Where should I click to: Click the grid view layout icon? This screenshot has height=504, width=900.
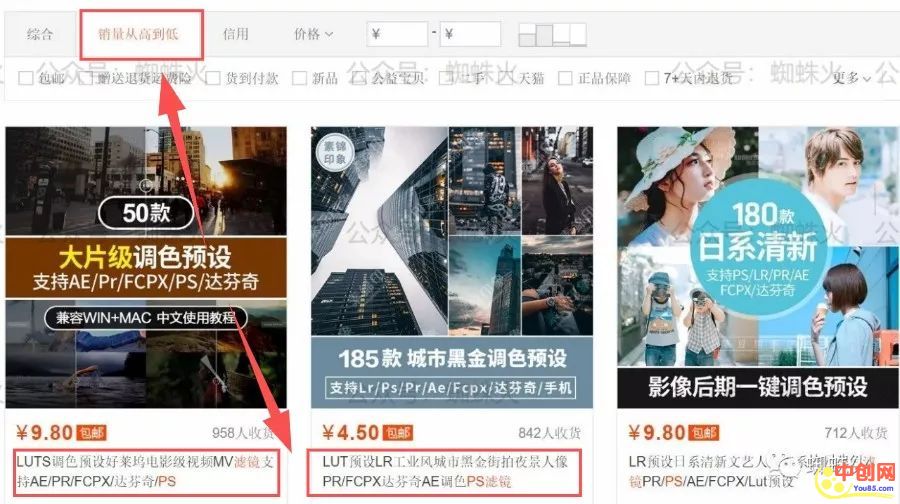[x=528, y=35]
